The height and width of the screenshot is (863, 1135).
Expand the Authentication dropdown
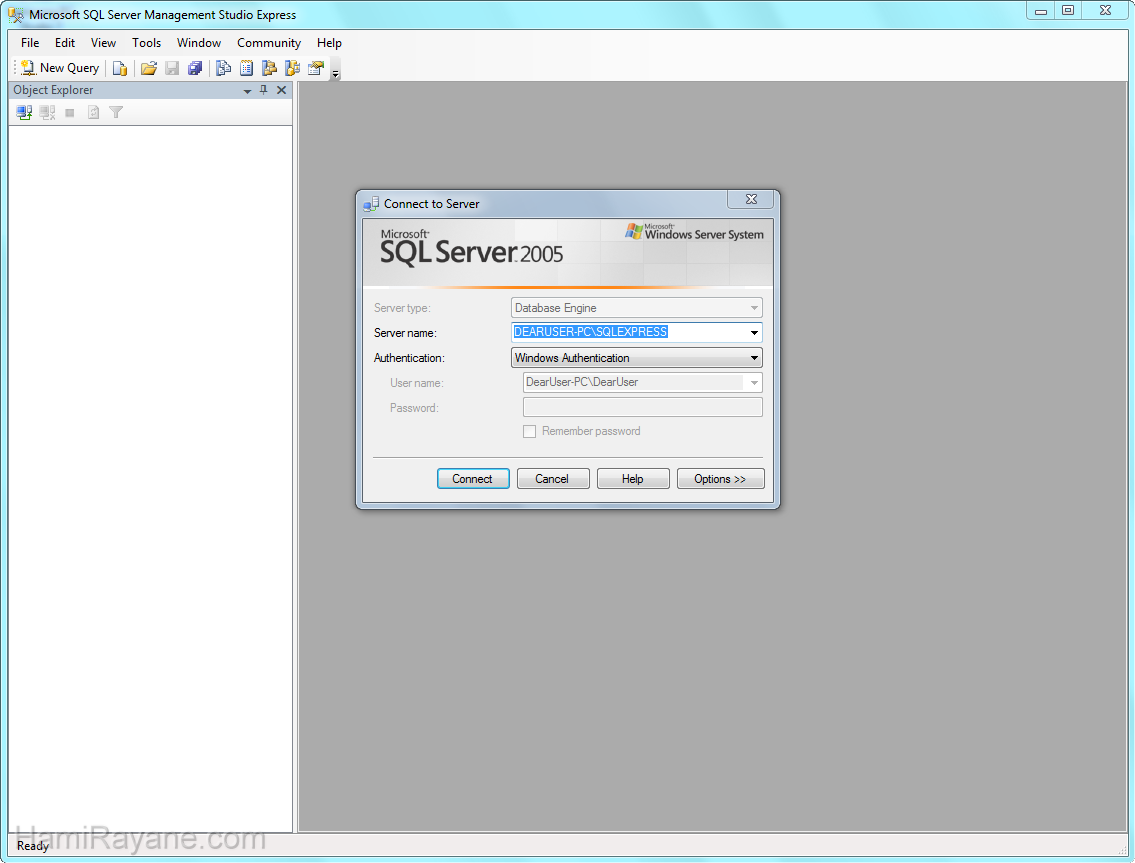click(754, 358)
